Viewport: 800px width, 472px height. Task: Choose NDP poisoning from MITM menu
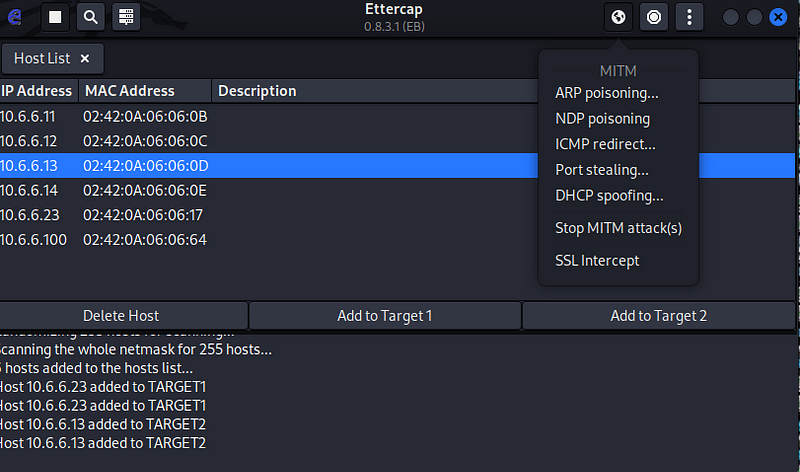tap(603, 118)
